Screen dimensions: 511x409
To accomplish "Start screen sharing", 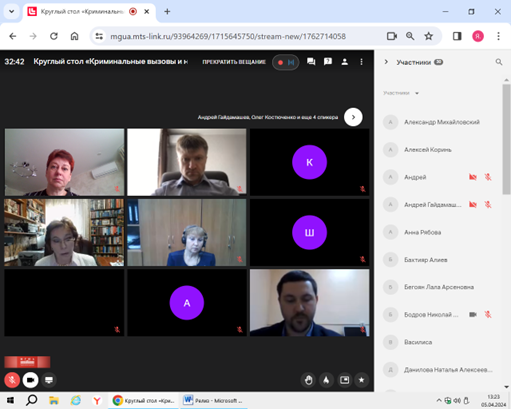I will coord(49,380).
